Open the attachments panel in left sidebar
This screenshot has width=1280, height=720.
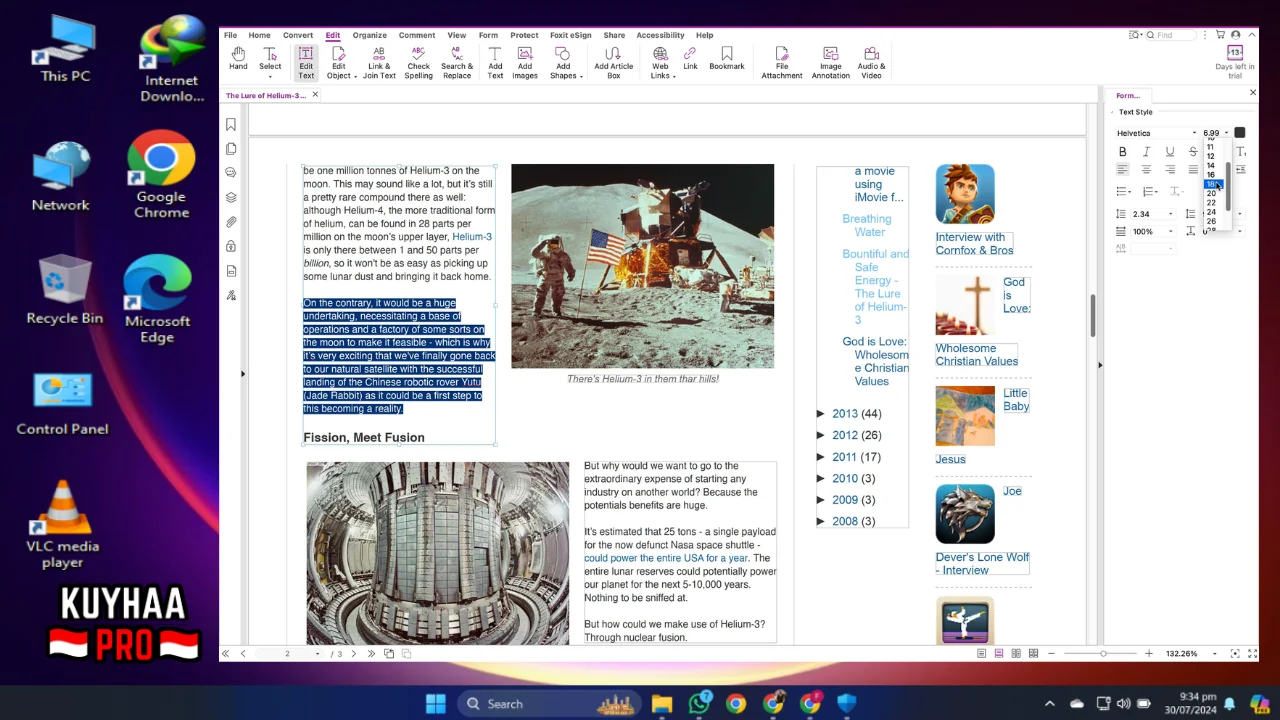point(231,222)
